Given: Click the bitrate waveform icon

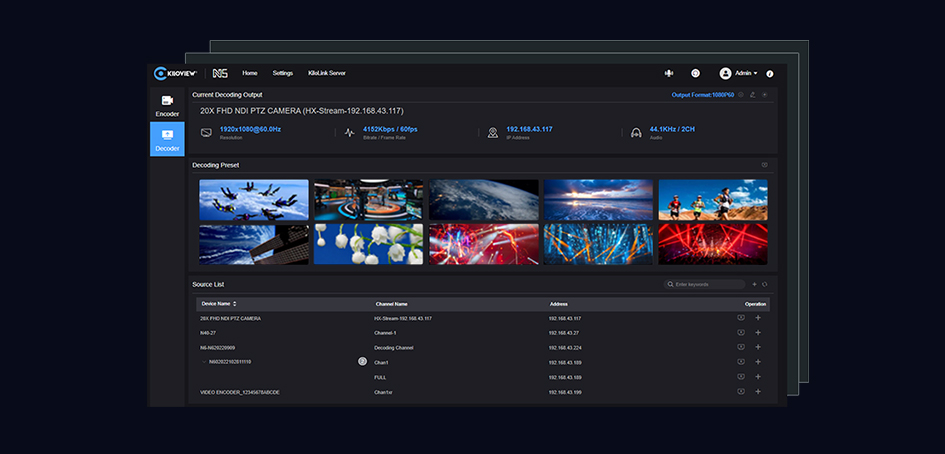Looking at the screenshot, I should (350, 133).
